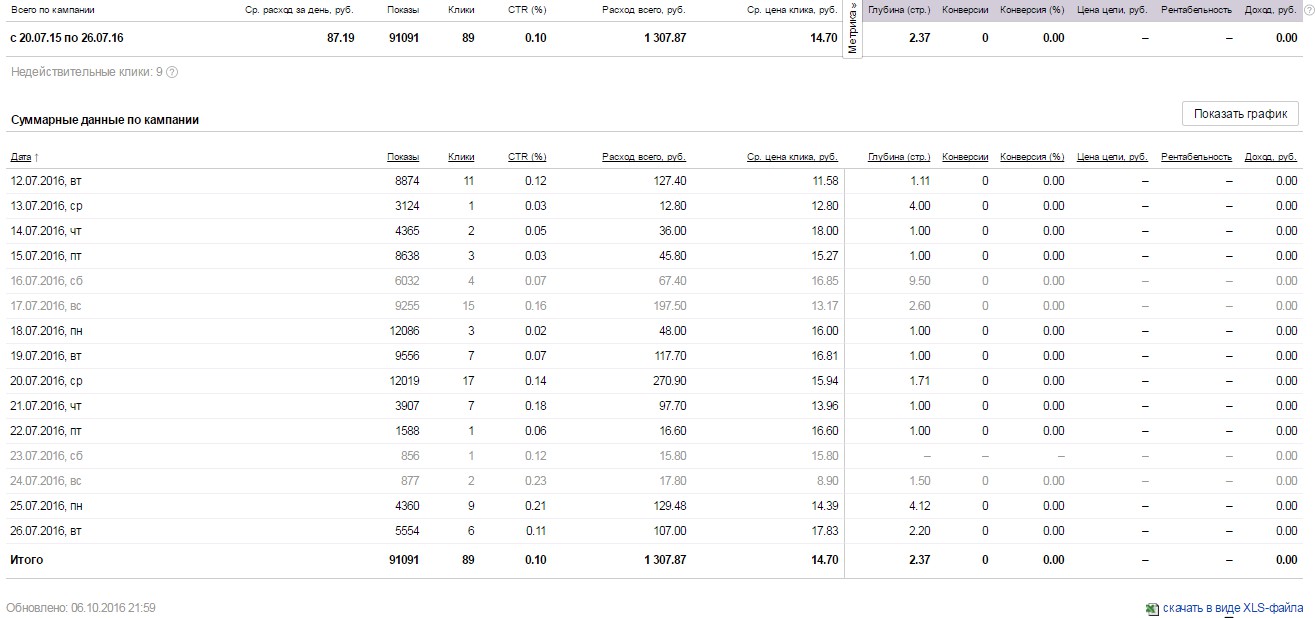Image resolution: width=1315 pixels, height=618 pixels.
Task: Sort table by Конверсии column header
Action: pyautogui.click(x=965, y=157)
